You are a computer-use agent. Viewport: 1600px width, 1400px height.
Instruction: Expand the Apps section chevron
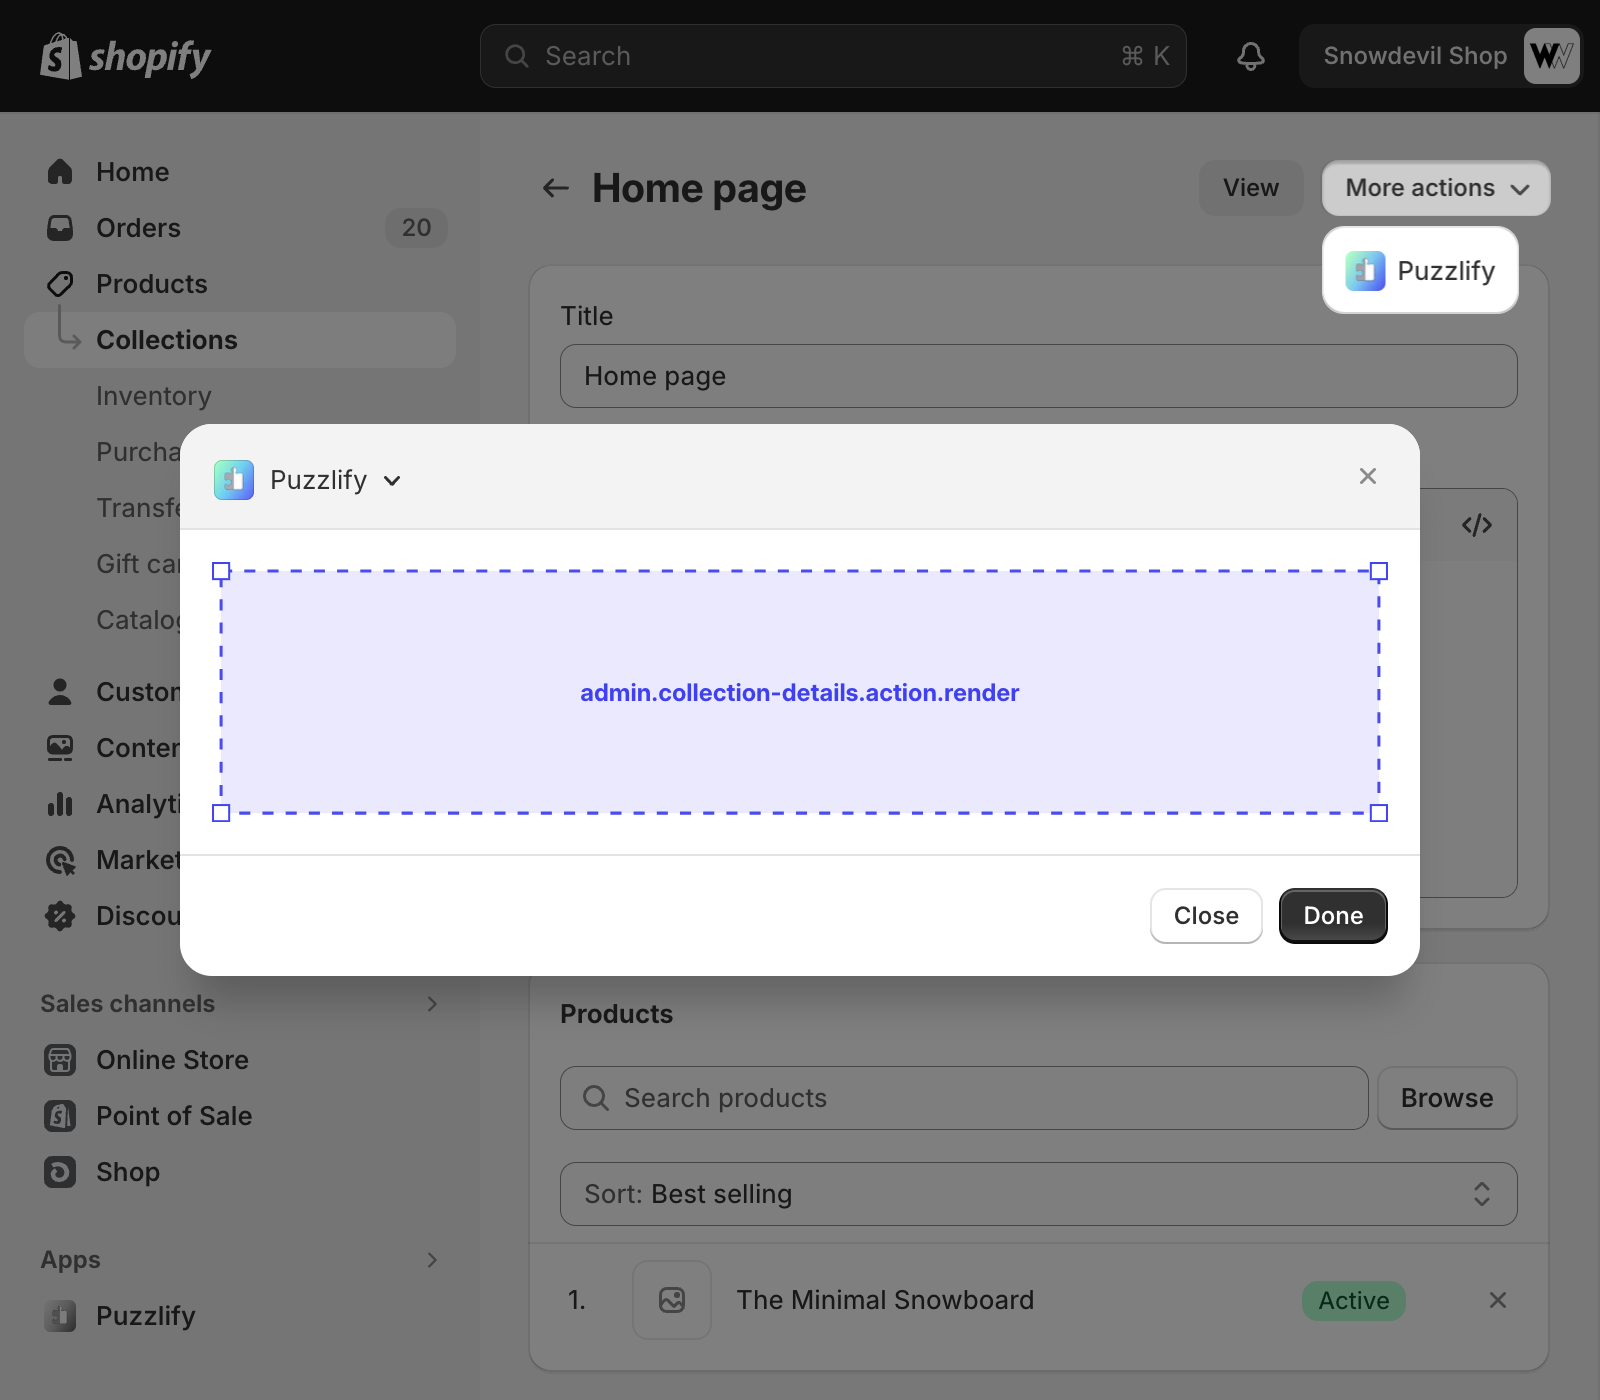tap(432, 1260)
